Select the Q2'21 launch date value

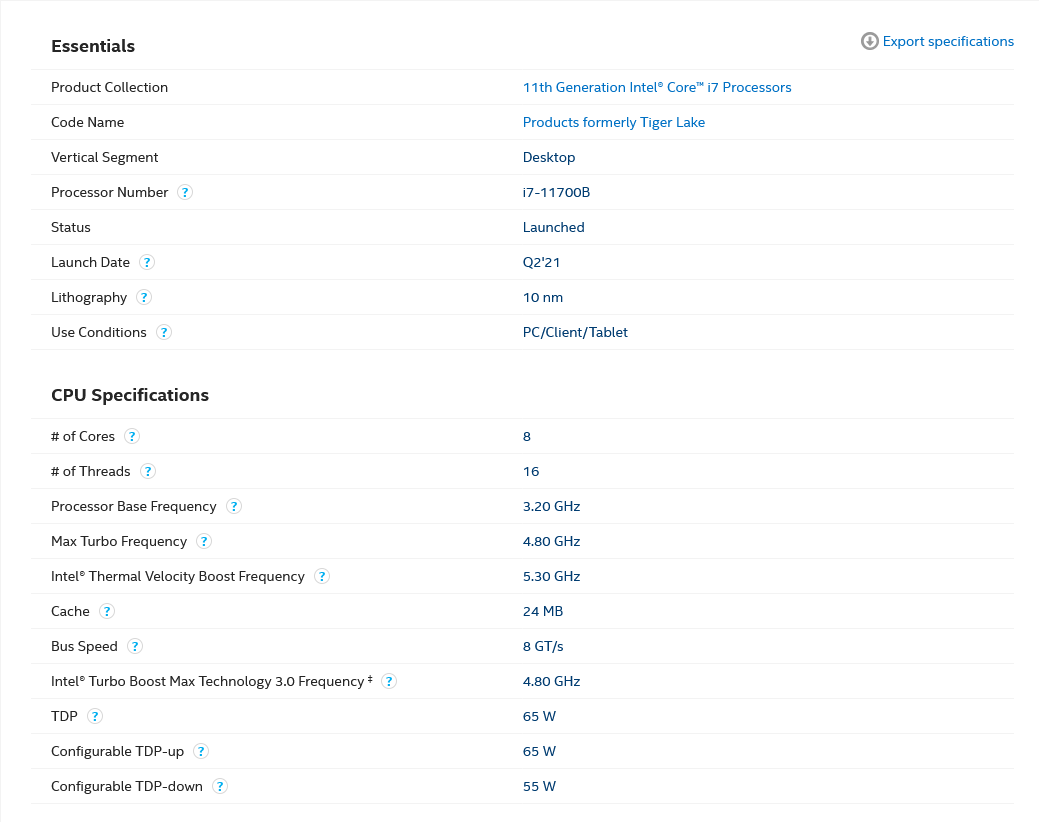541,262
